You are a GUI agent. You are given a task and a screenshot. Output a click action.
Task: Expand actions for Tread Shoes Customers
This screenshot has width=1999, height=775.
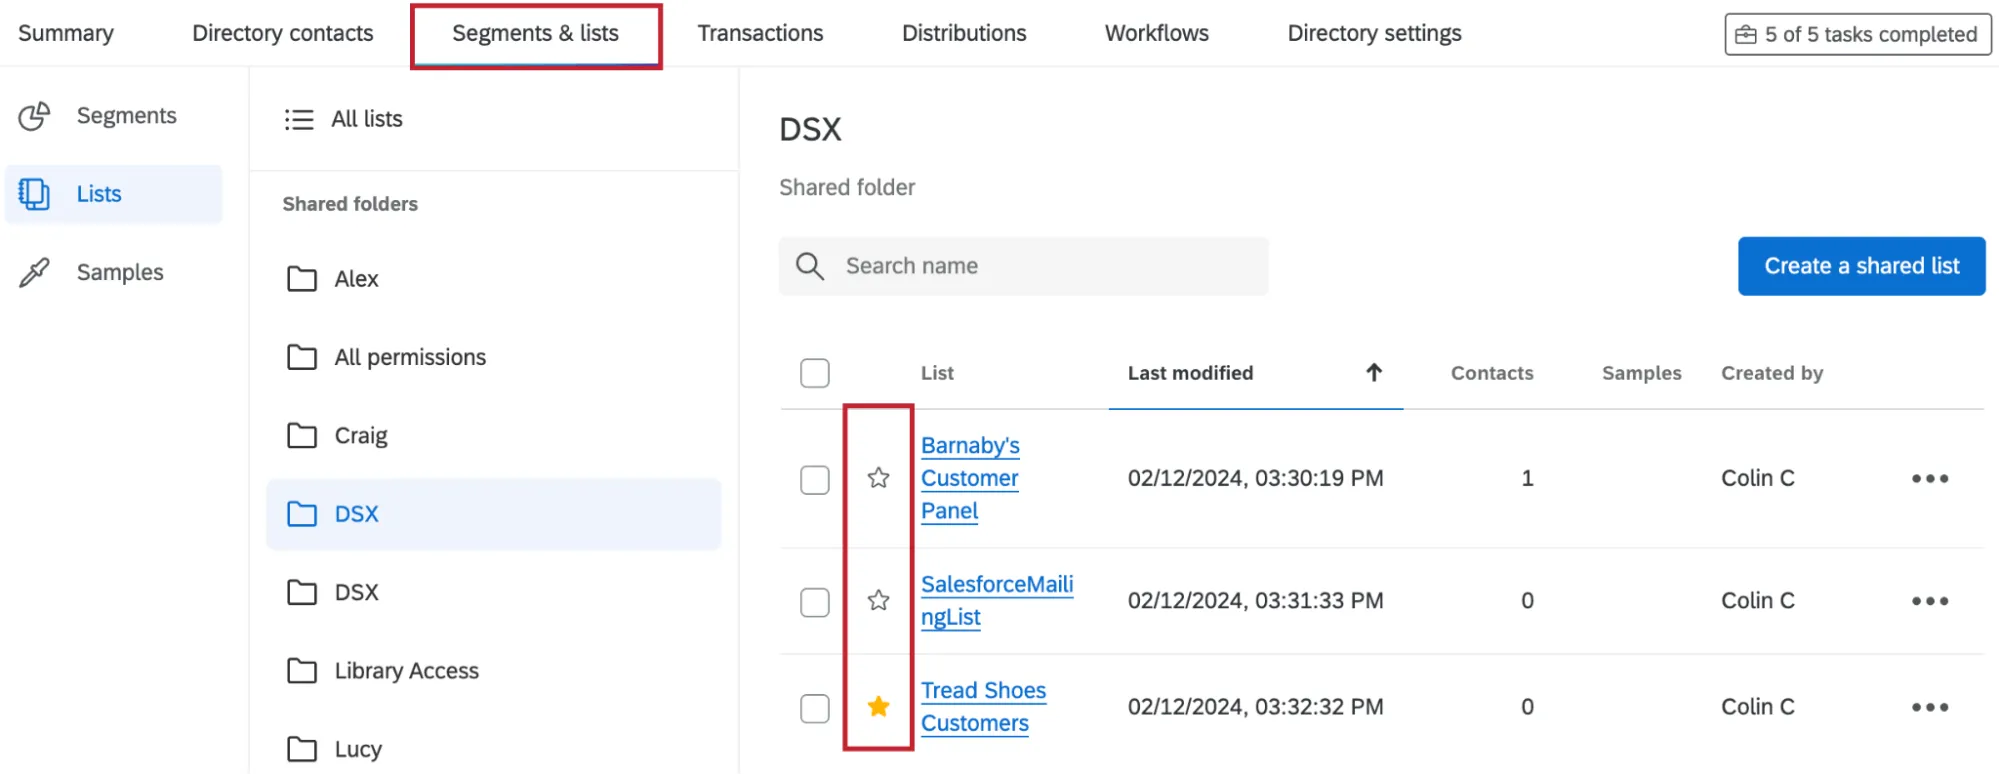click(x=1929, y=707)
